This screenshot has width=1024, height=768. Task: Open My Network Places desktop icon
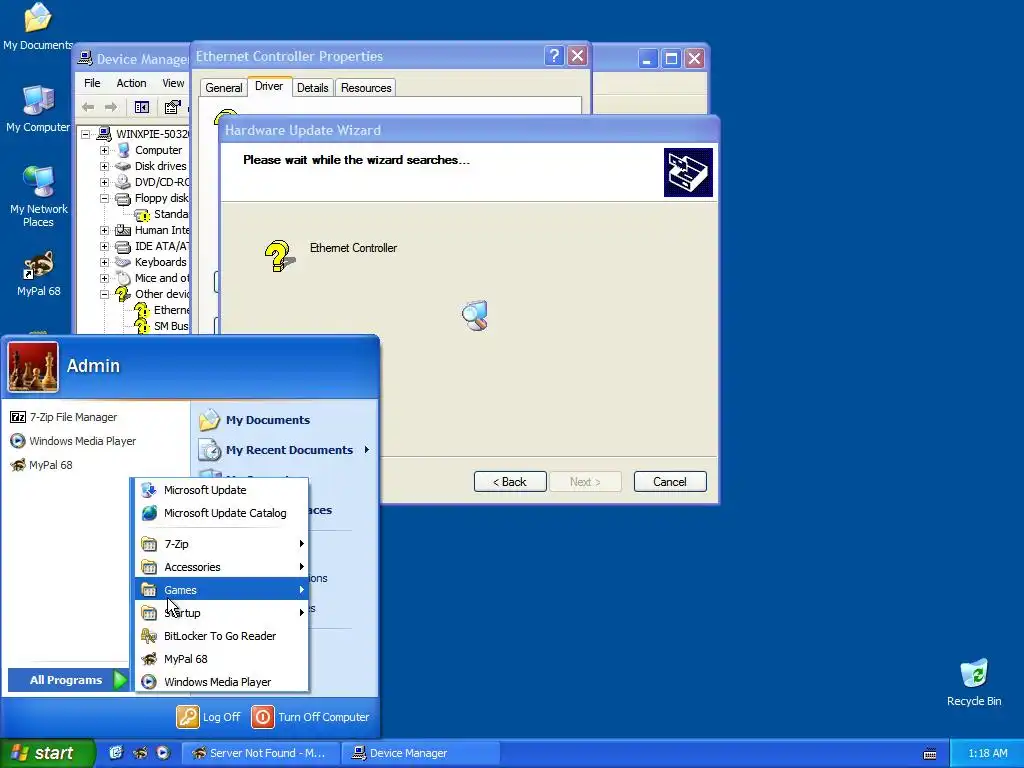click(x=39, y=196)
